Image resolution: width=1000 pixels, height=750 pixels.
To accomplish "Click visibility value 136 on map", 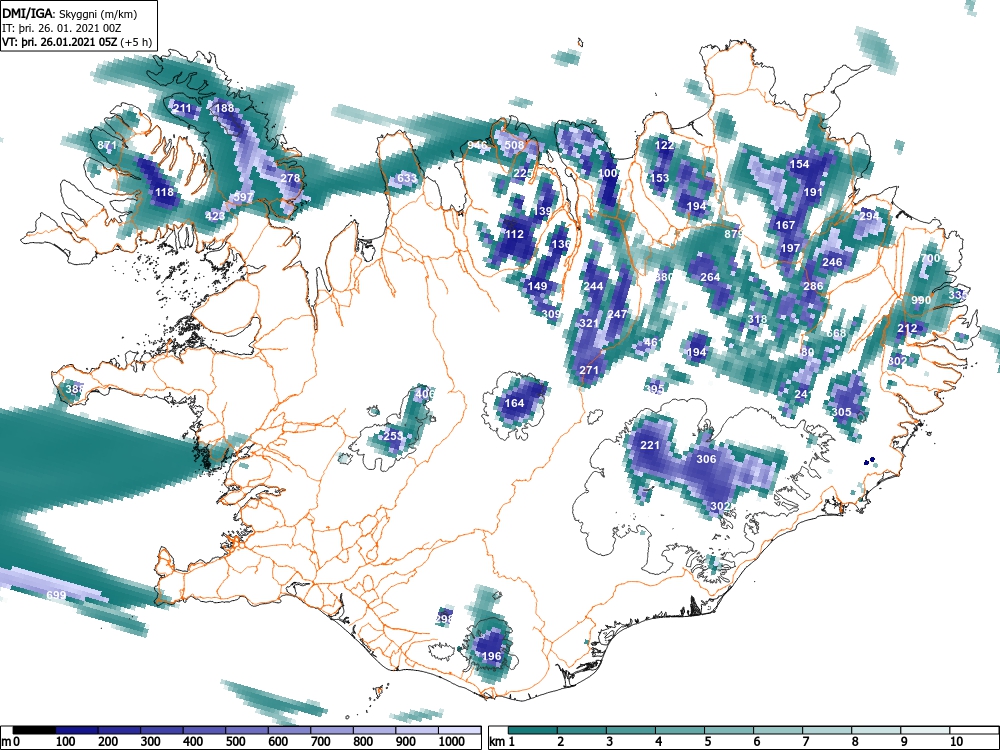I will coord(561,244).
